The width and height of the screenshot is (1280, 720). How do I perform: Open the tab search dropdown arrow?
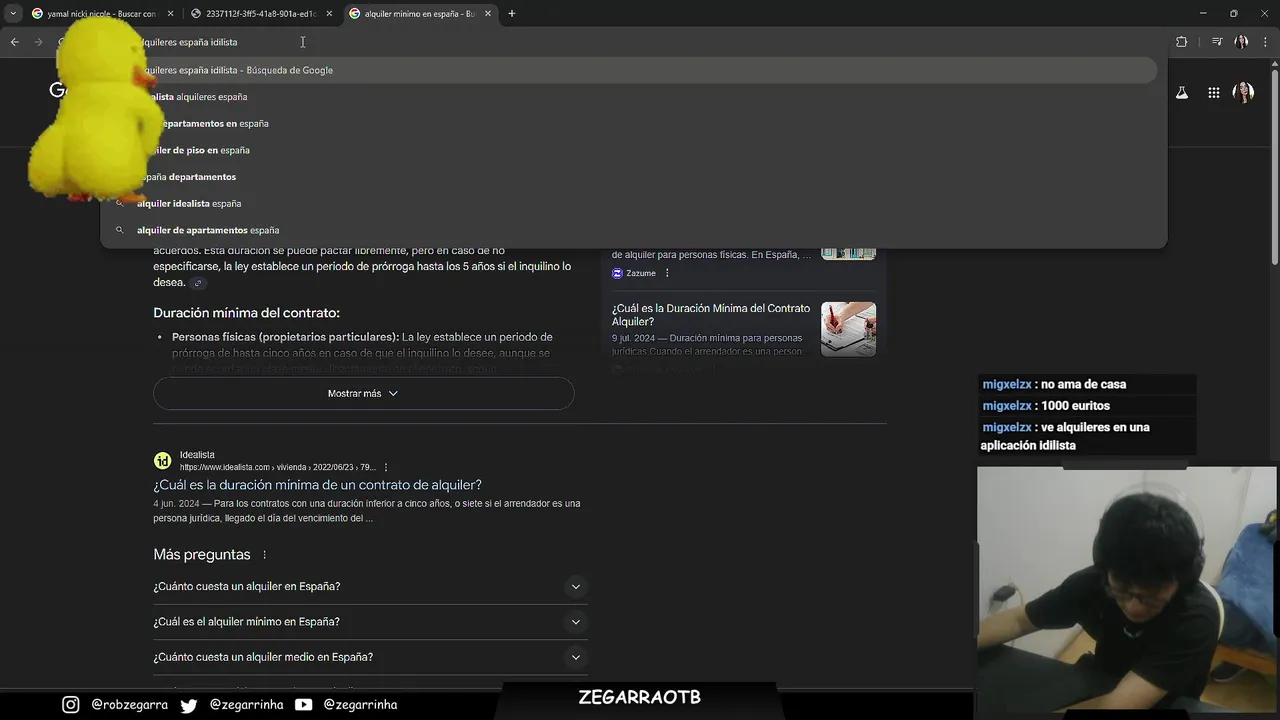[x=13, y=14]
